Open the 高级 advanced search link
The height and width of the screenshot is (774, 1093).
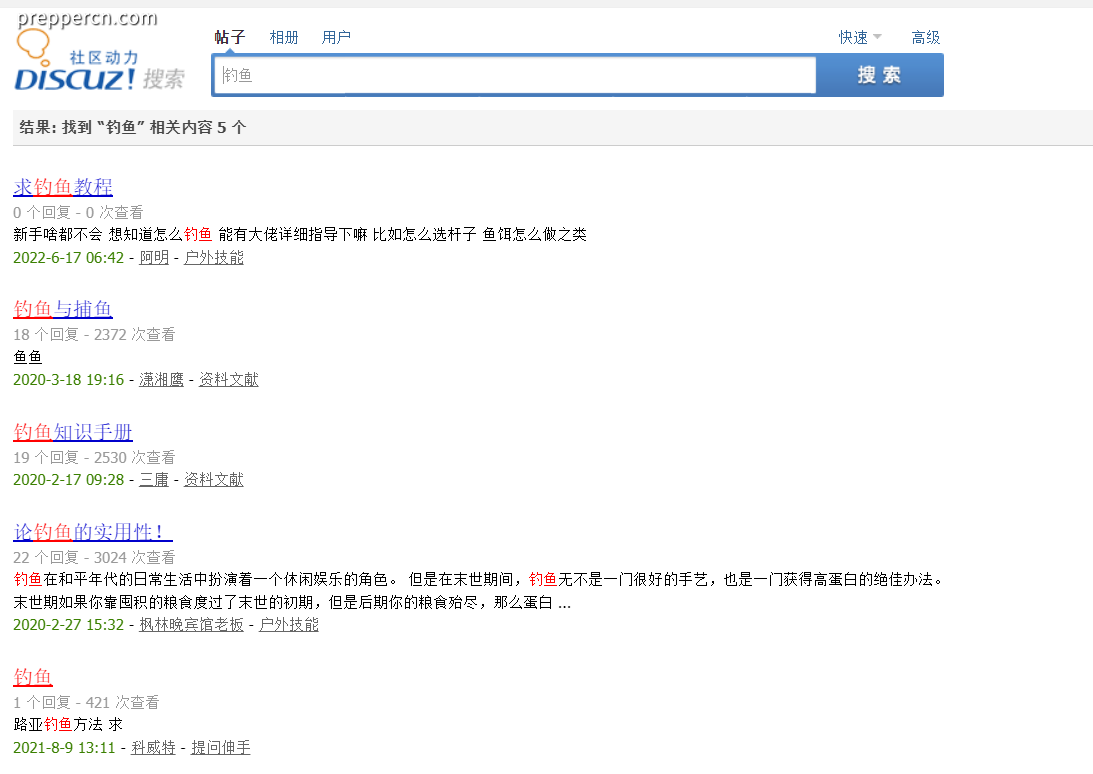[926, 38]
